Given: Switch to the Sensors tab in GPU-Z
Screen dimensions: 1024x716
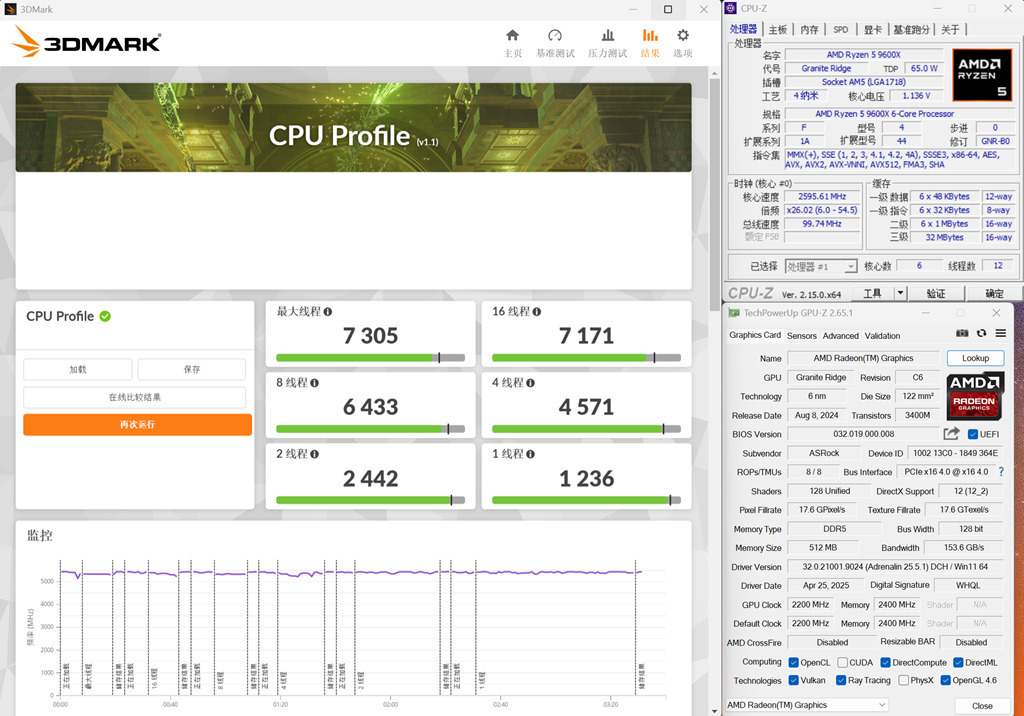Looking at the screenshot, I should tap(801, 336).
